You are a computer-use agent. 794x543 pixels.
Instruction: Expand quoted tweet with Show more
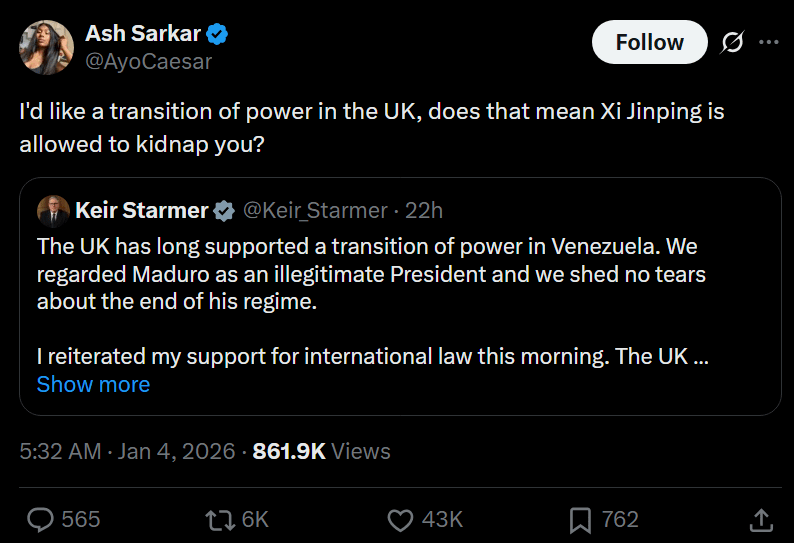[x=93, y=384]
